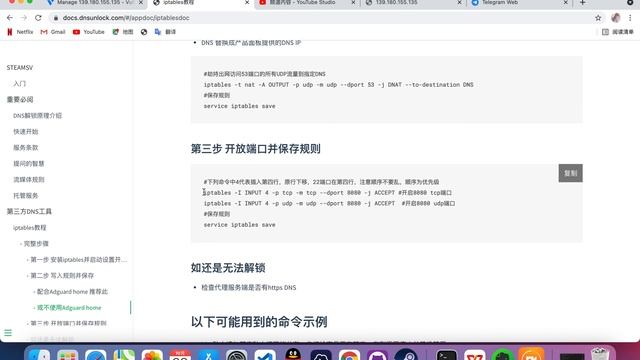Select 或不使用Adguard home sidebar entry
This screenshot has height=360, width=640.
(x=69, y=307)
